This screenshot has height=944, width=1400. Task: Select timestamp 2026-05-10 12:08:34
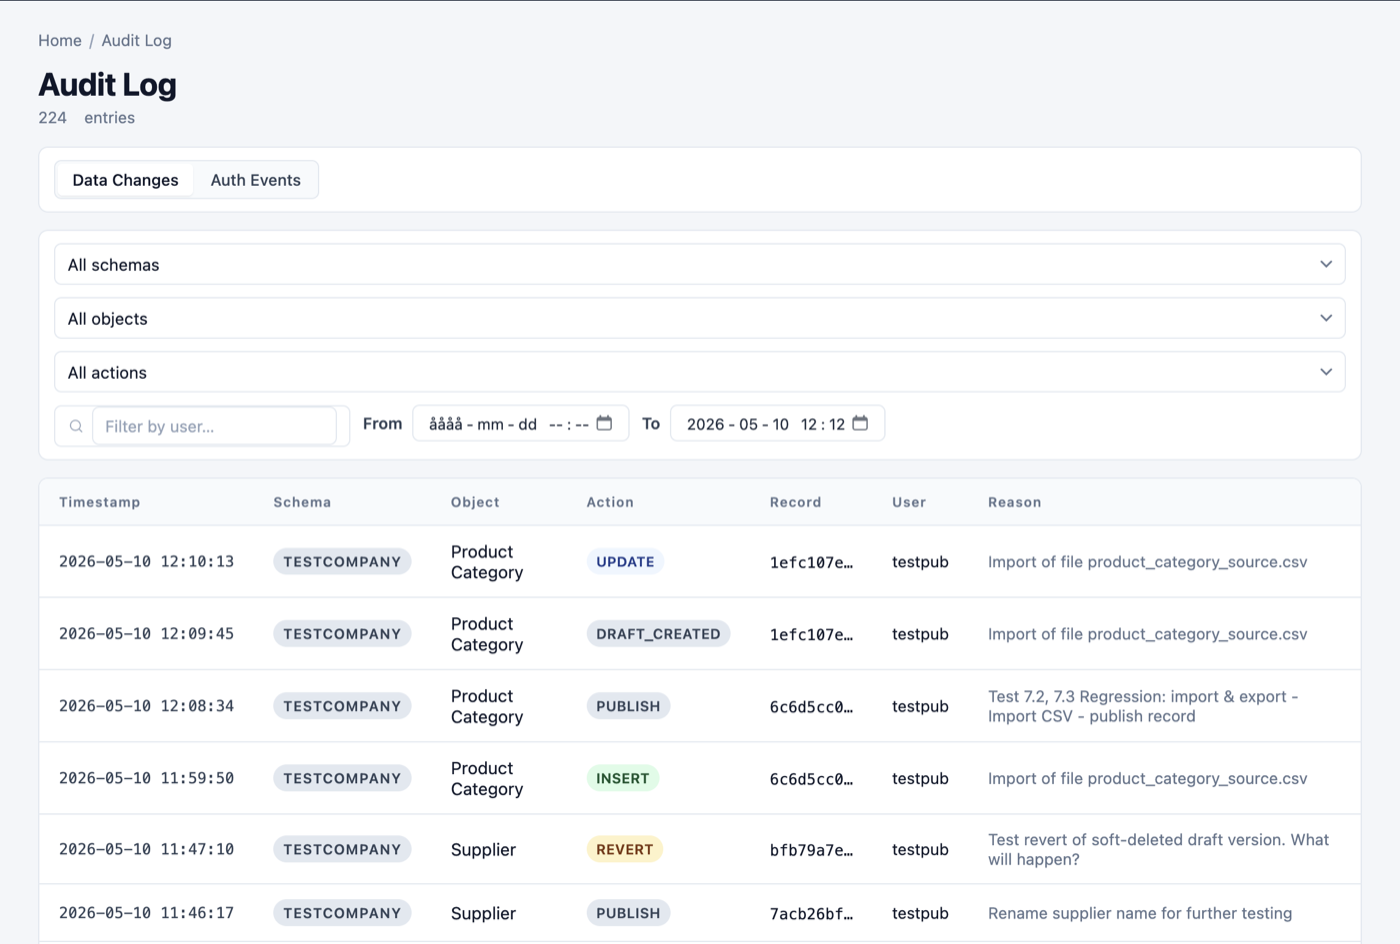pyautogui.click(x=146, y=706)
